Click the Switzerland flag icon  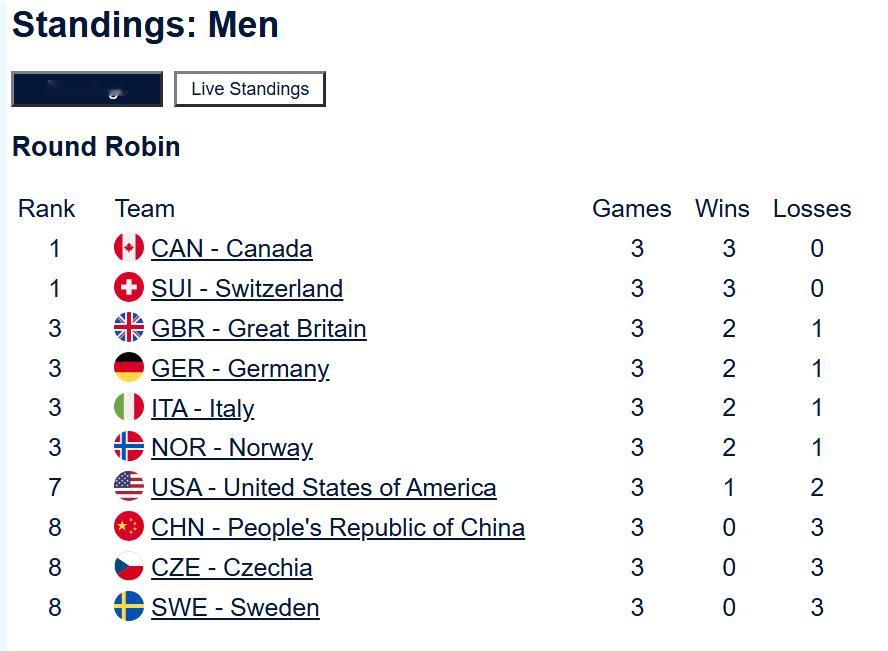click(129, 288)
